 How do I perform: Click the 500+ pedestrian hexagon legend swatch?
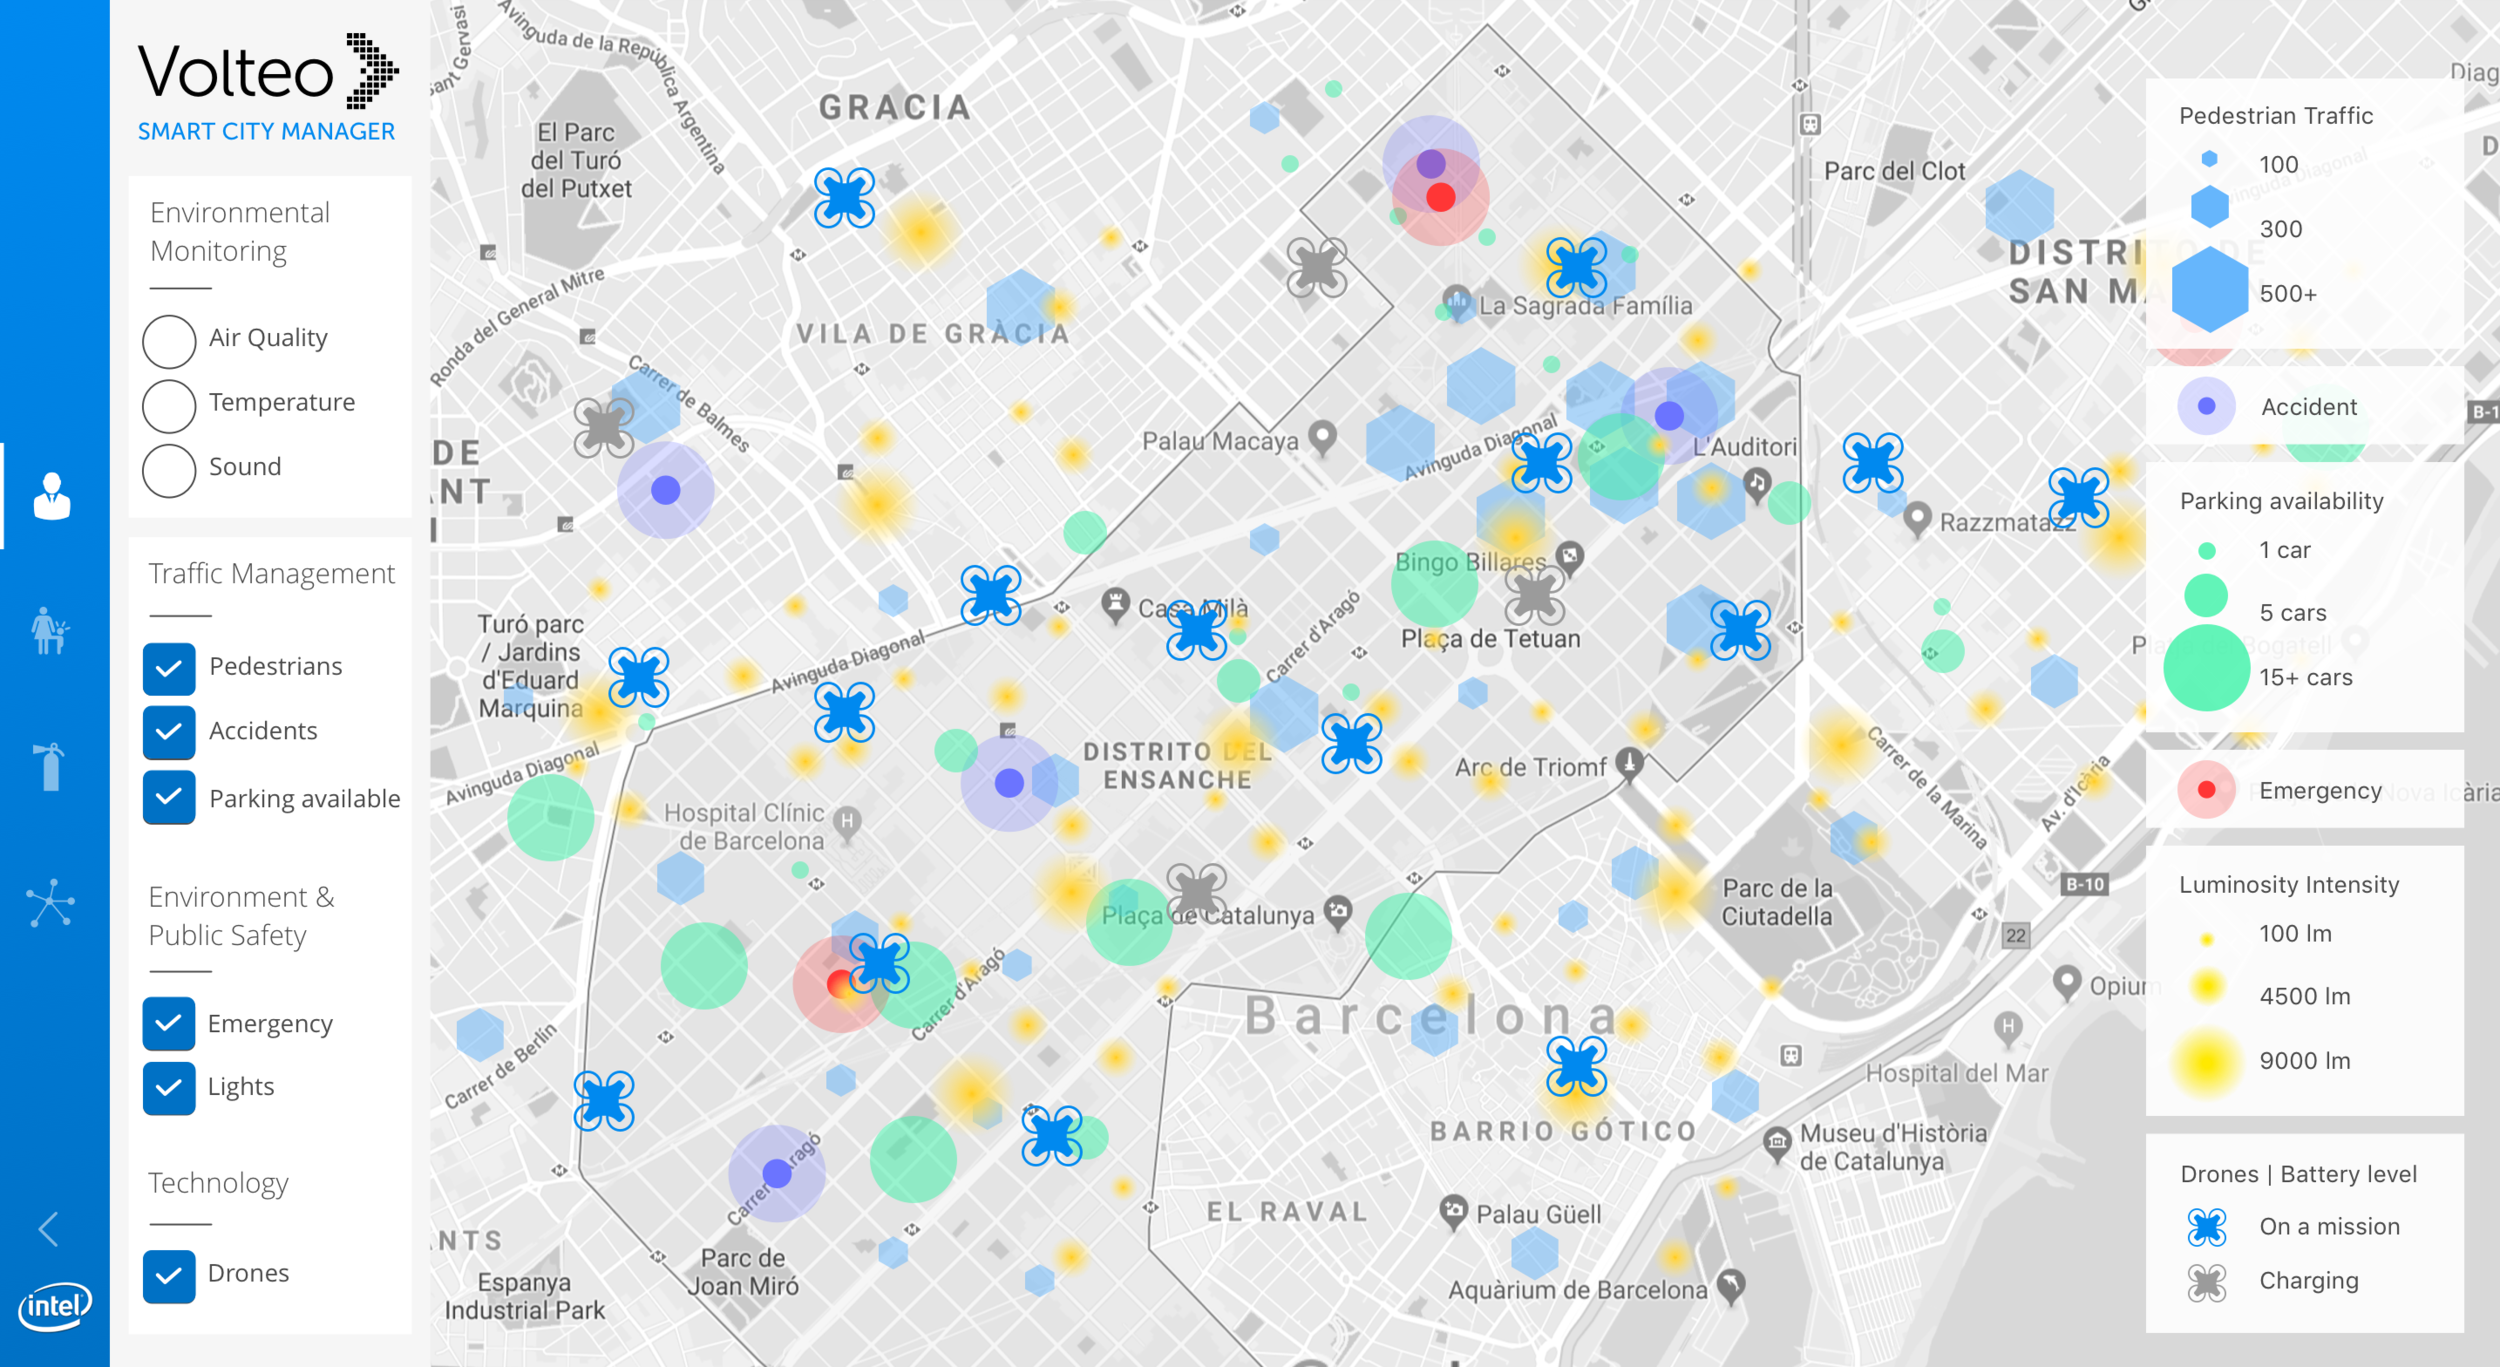(x=2210, y=290)
